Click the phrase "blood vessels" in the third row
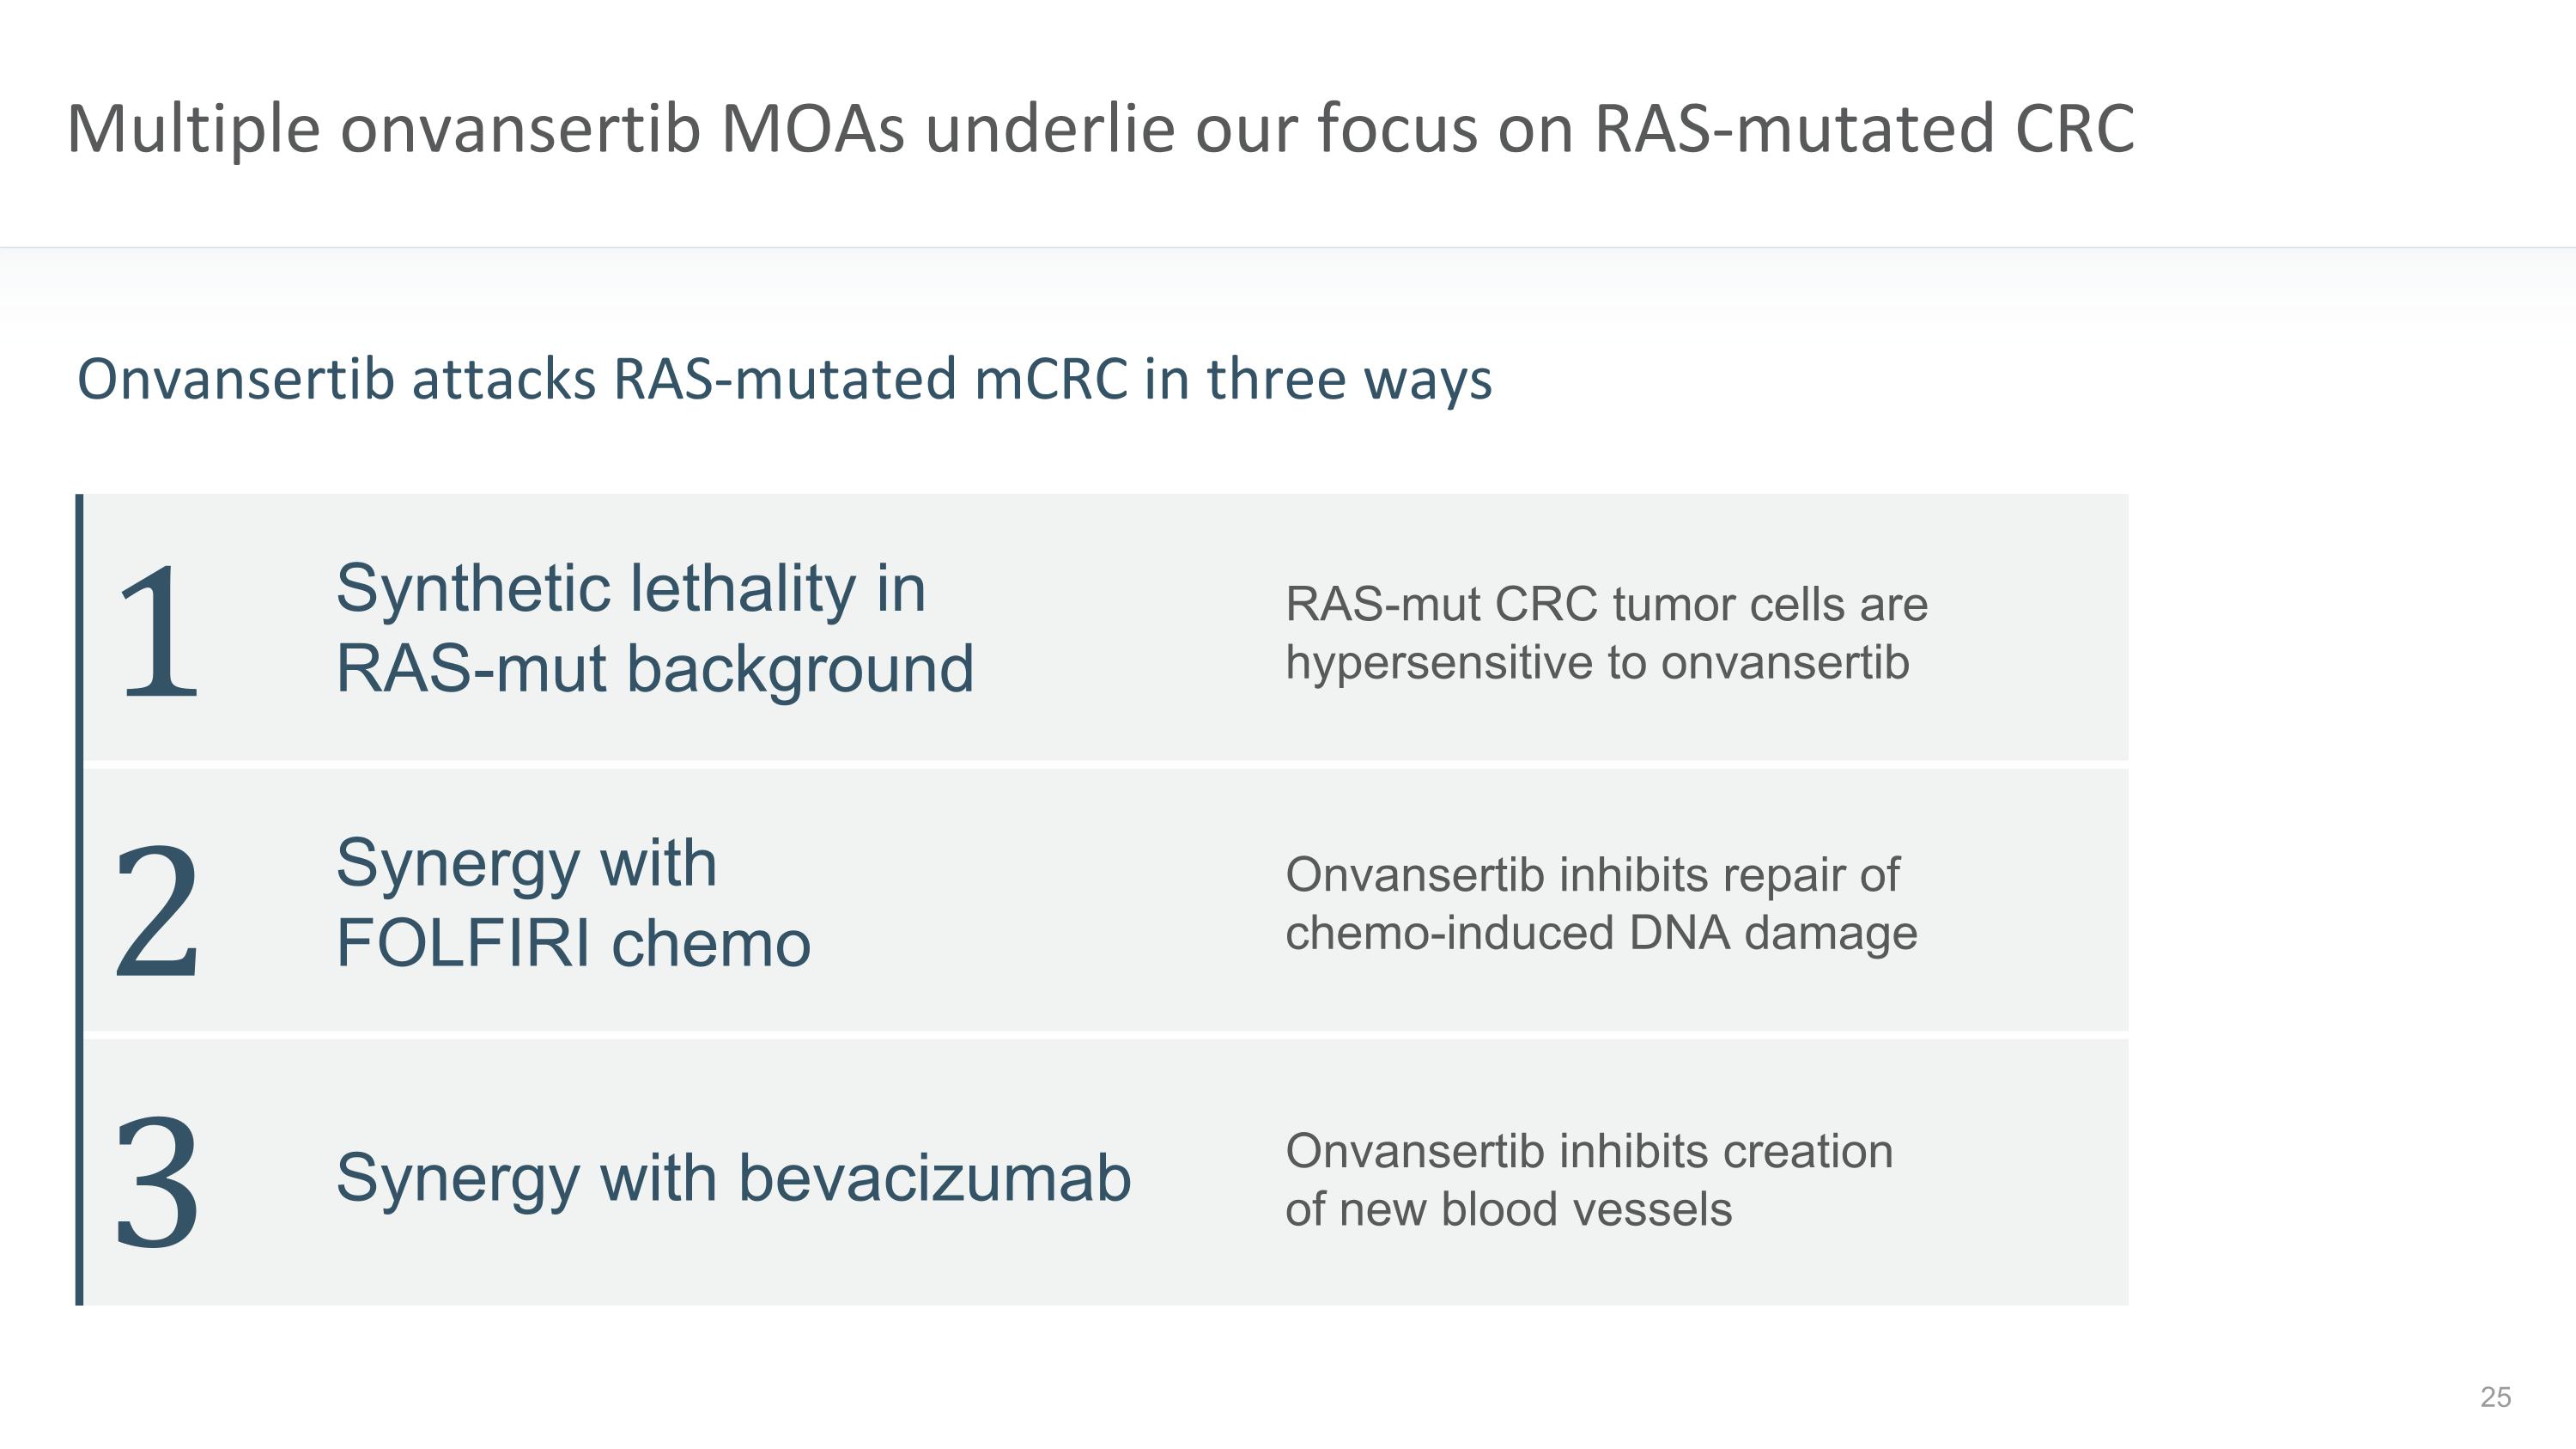This screenshot has height=1449, width=2576. point(1586,1209)
